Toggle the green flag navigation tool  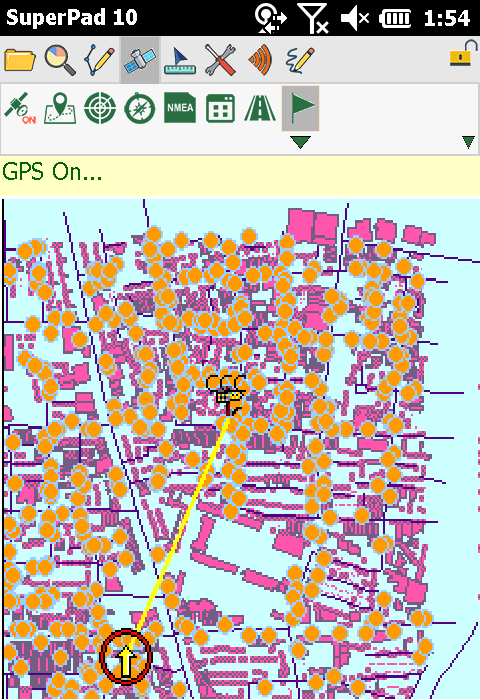pyautogui.click(x=301, y=108)
